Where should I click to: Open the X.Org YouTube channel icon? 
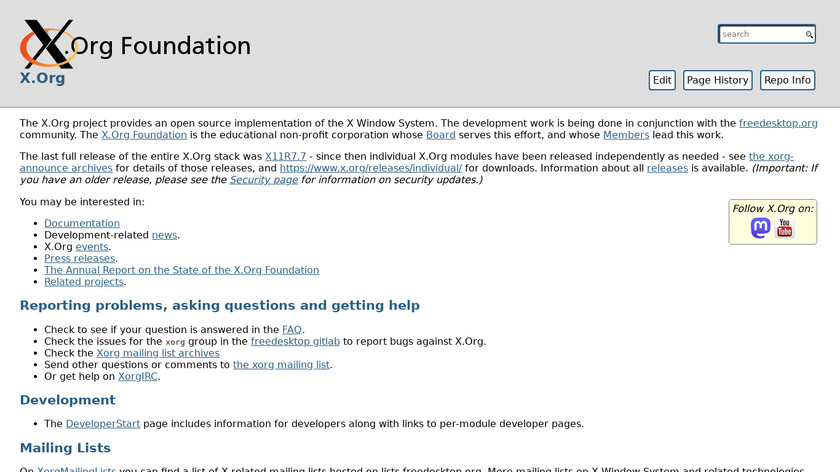(784, 228)
